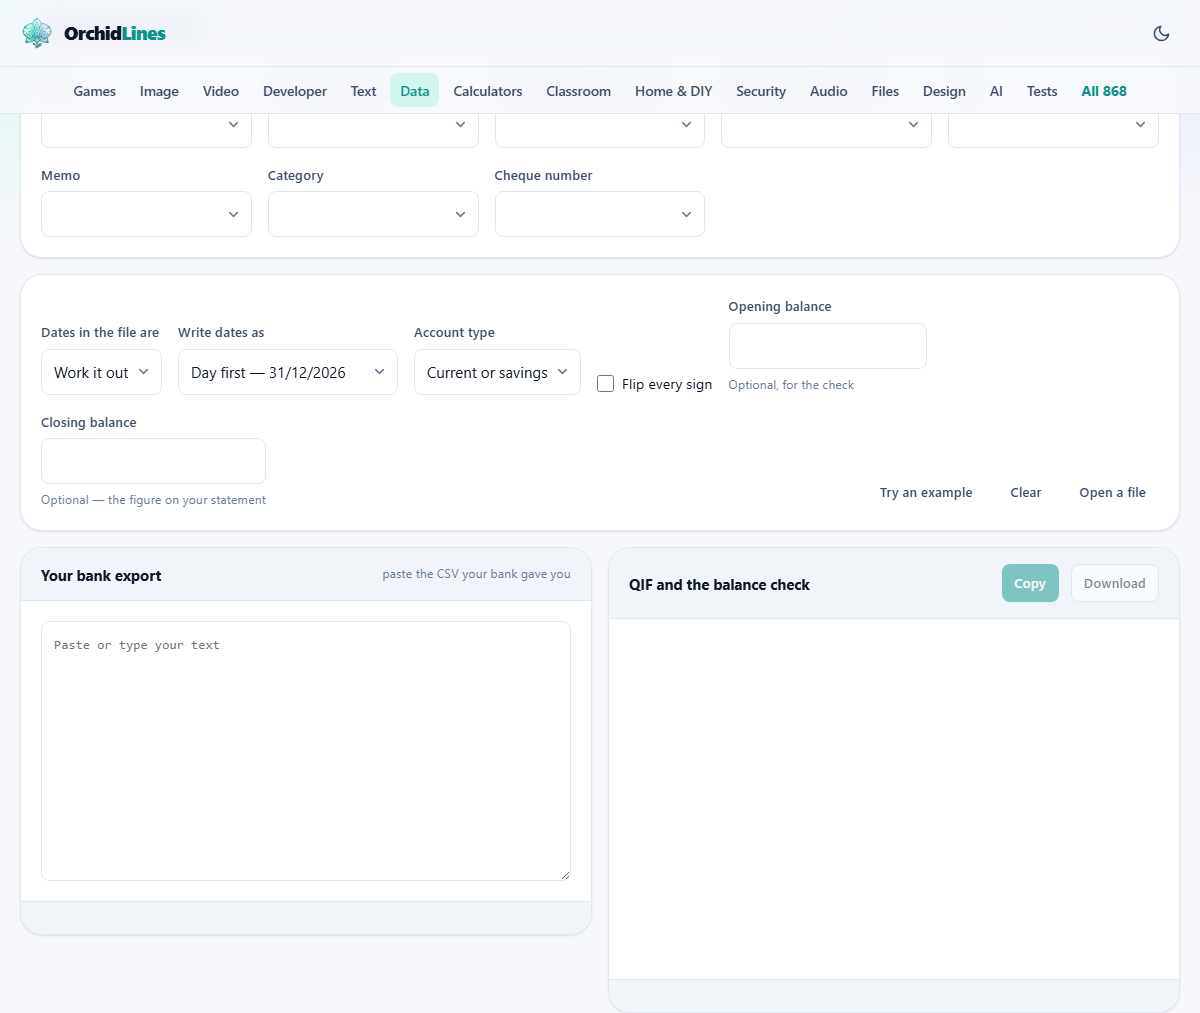This screenshot has width=1200, height=1013.
Task: Click the Open a file button
Action: pyautogui.click(x=1113, y=492)
